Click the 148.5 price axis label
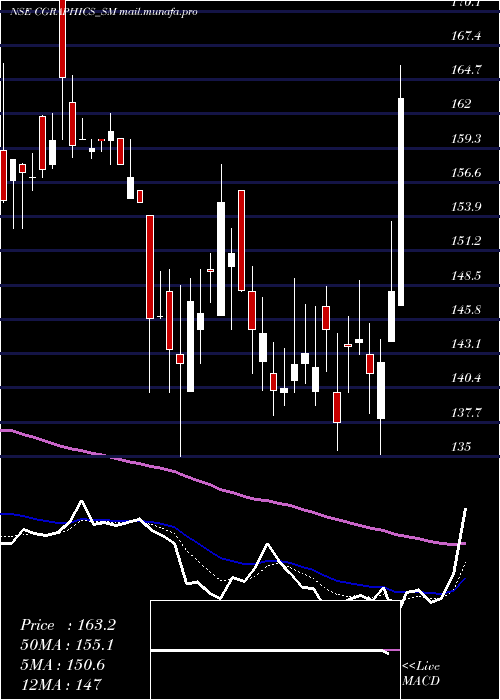Screen dimensions: 500x700 click(467, 275)
